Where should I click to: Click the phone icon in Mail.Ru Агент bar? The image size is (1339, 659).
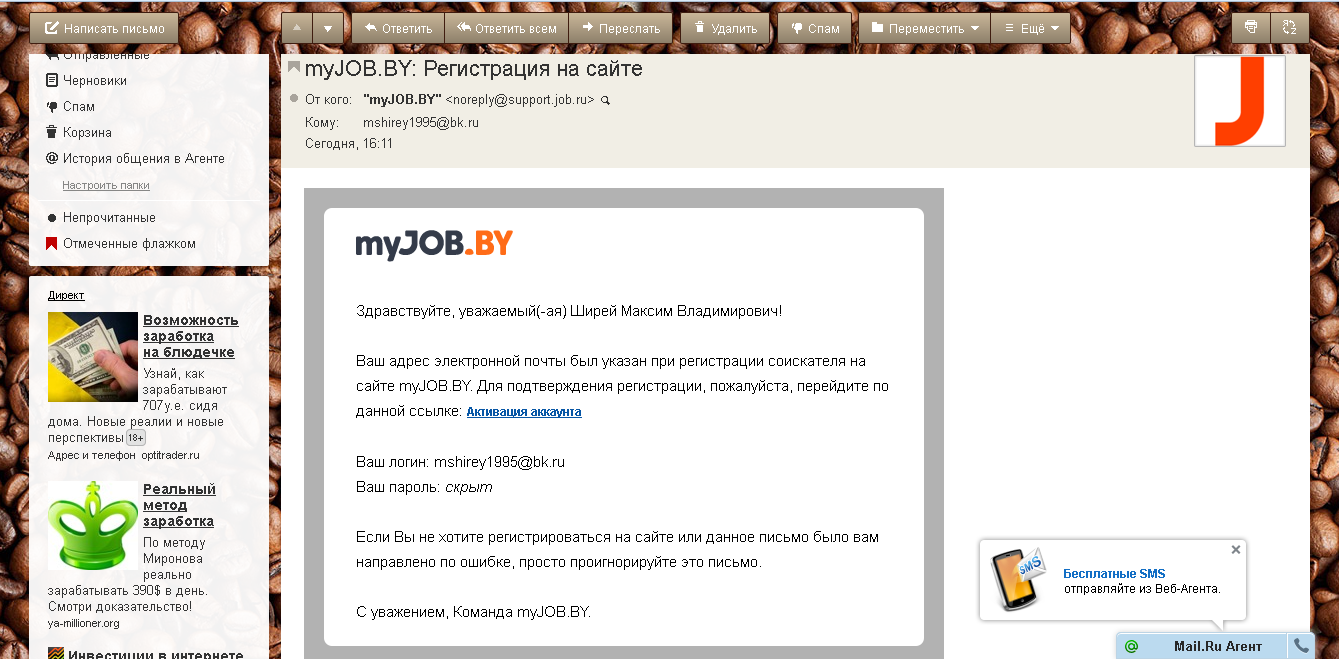click(x=1301, y=646)
